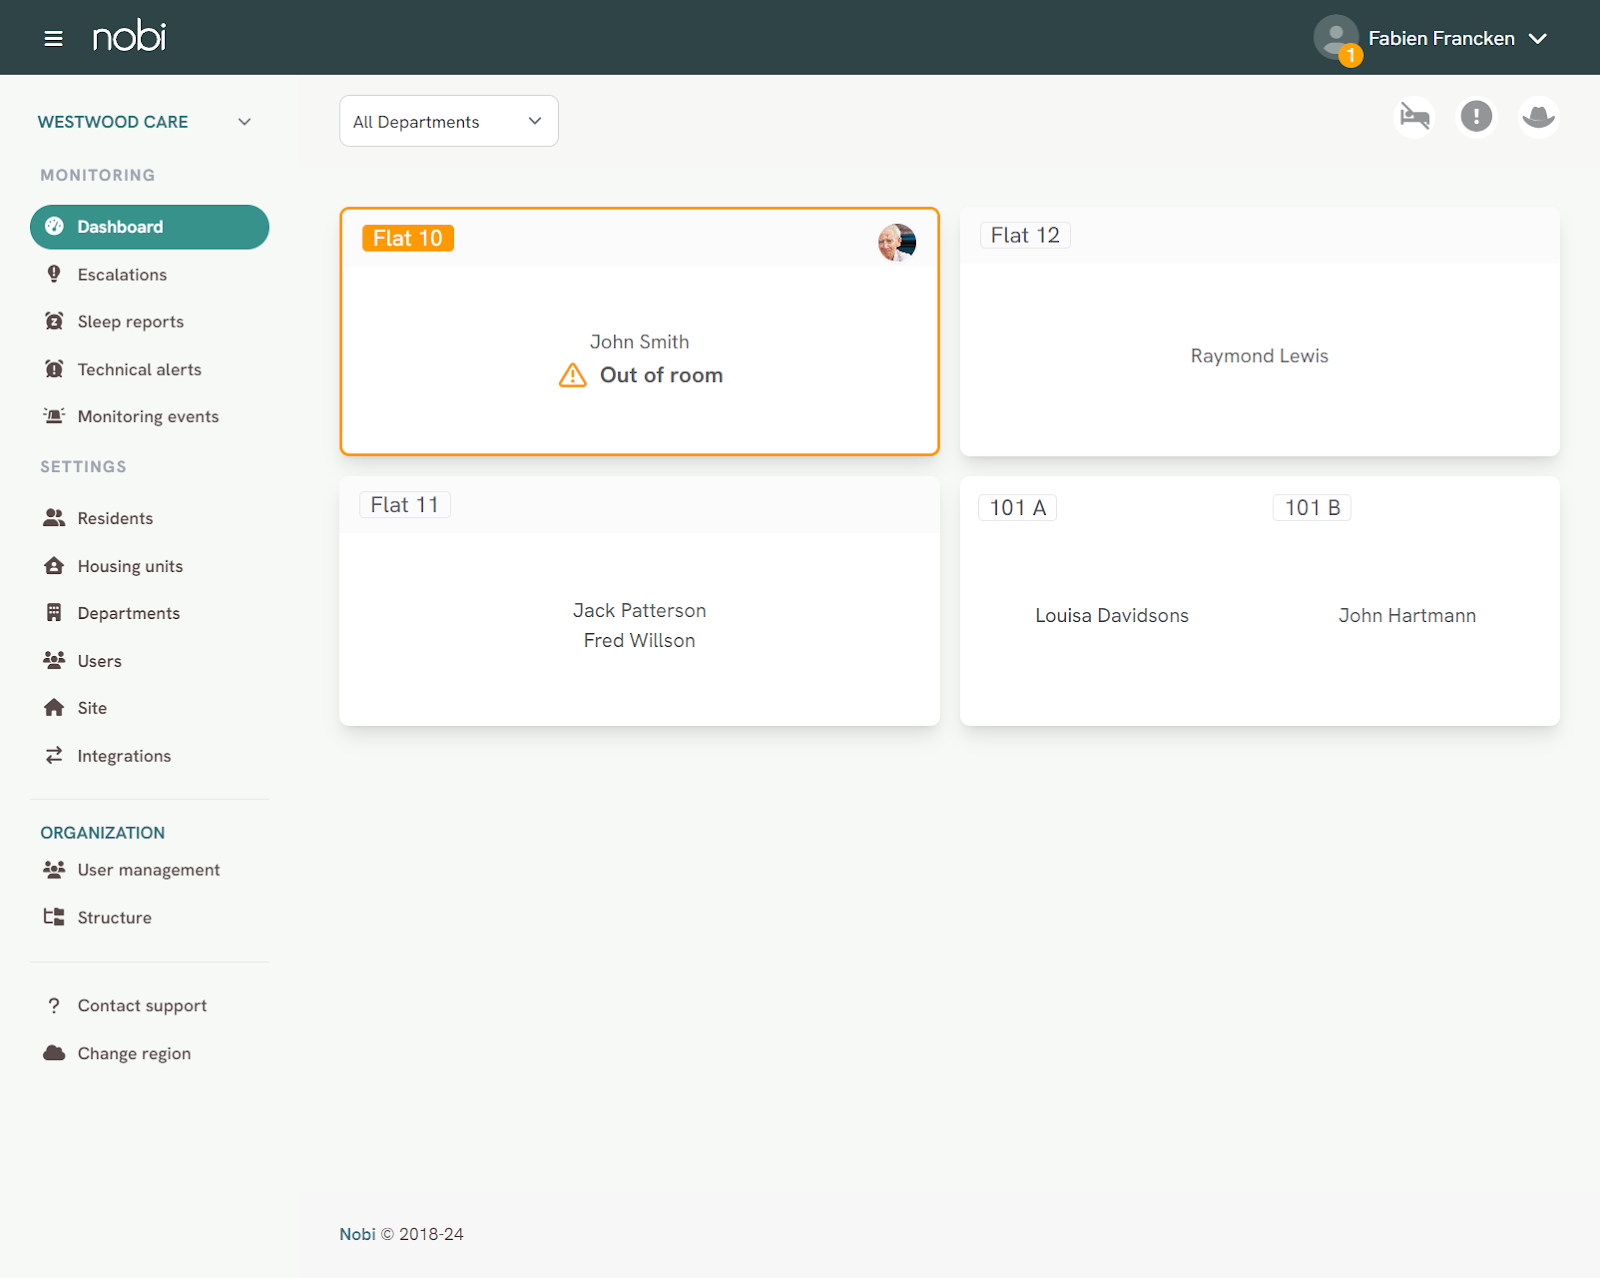The image size is (1600, 1278).
Task: Expand the All Departments dropdown
Action: (x=448, y=120)
